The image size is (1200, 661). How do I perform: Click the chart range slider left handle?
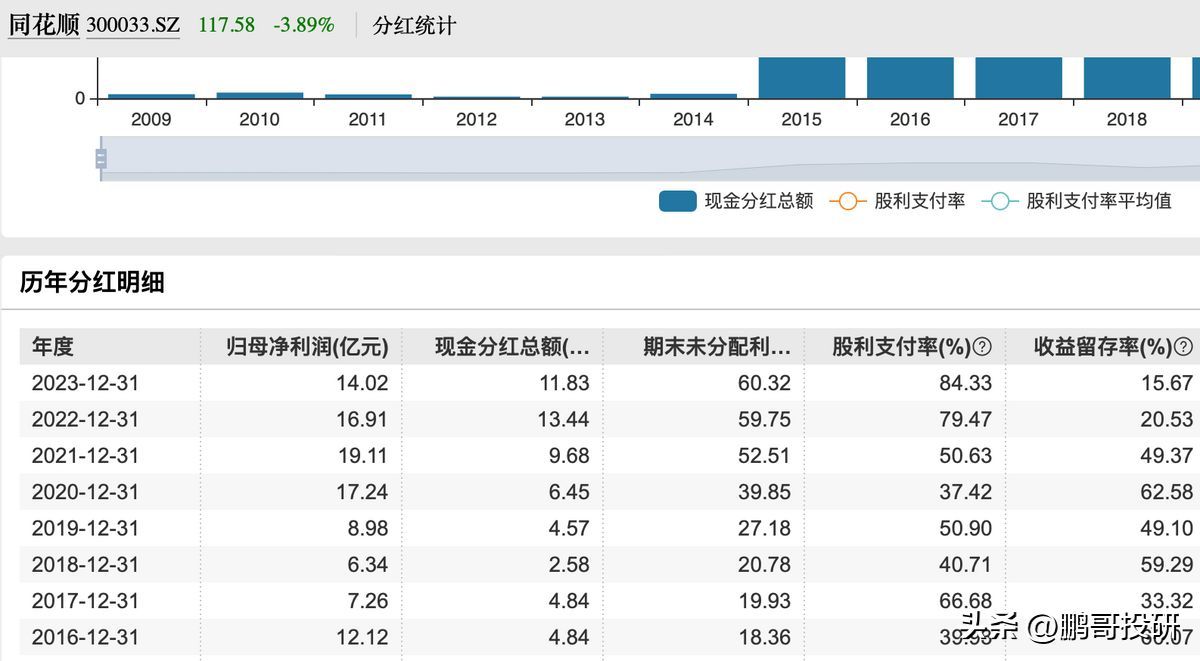click(101, 158)
